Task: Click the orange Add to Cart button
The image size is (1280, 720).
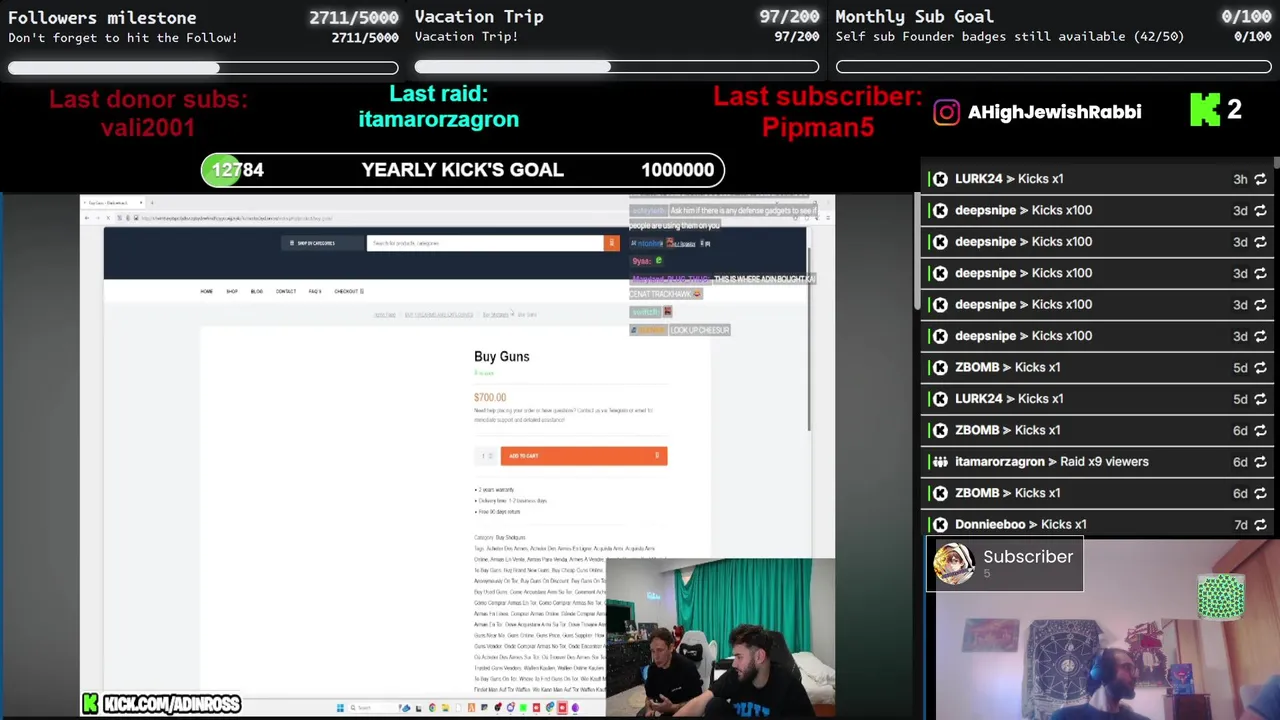Action: (584, 456)
